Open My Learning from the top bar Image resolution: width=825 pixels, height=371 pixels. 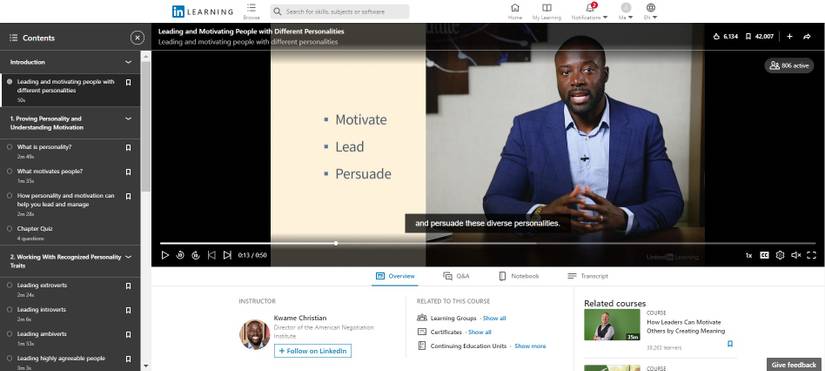(x=547, y=11)
